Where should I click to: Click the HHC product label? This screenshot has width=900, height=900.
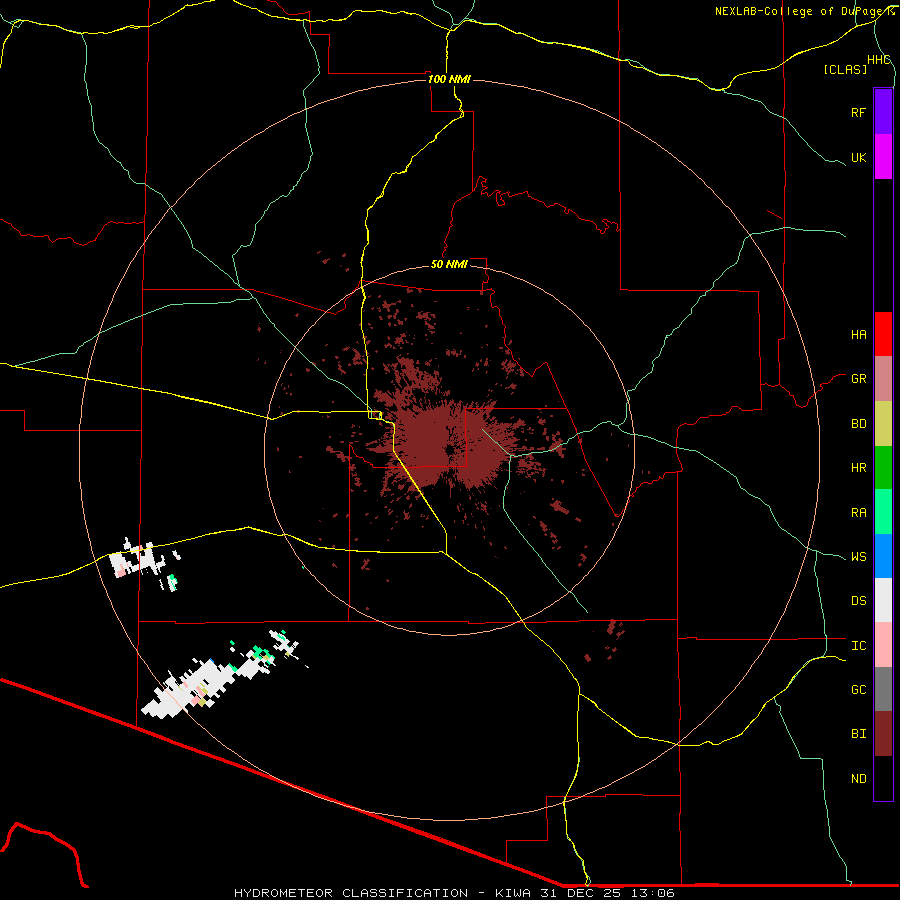pyautogui.click(x=879, y=60)
